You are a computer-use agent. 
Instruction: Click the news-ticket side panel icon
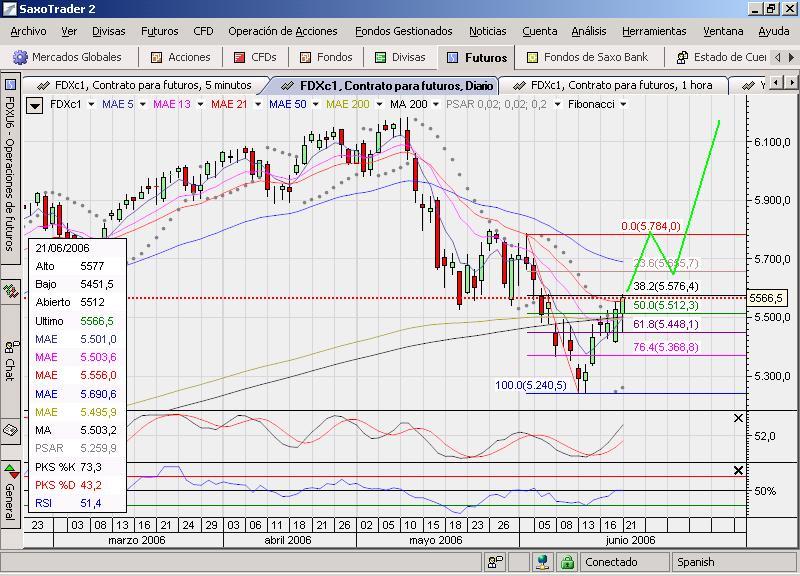[10, 430]
